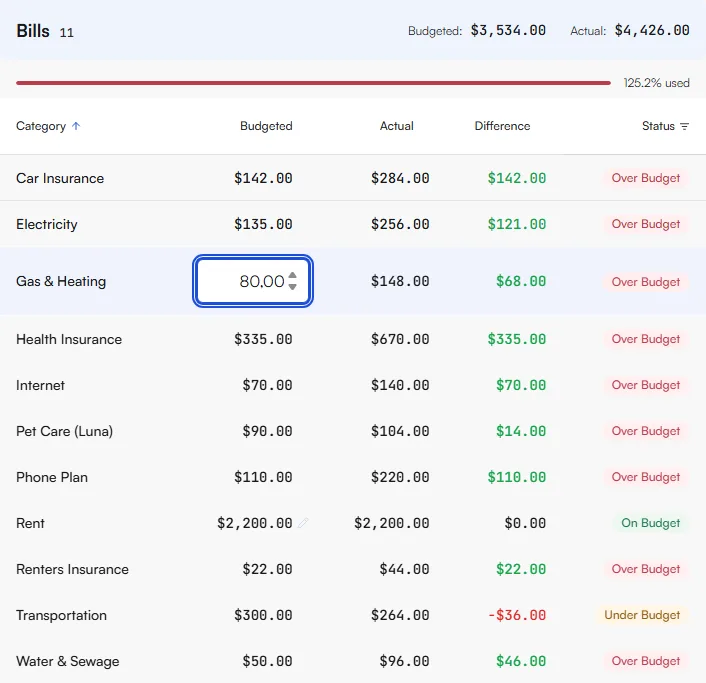Screen dimensions: 706x683
Task: Sort by the Budgeted column header
Action: (266, 126)
